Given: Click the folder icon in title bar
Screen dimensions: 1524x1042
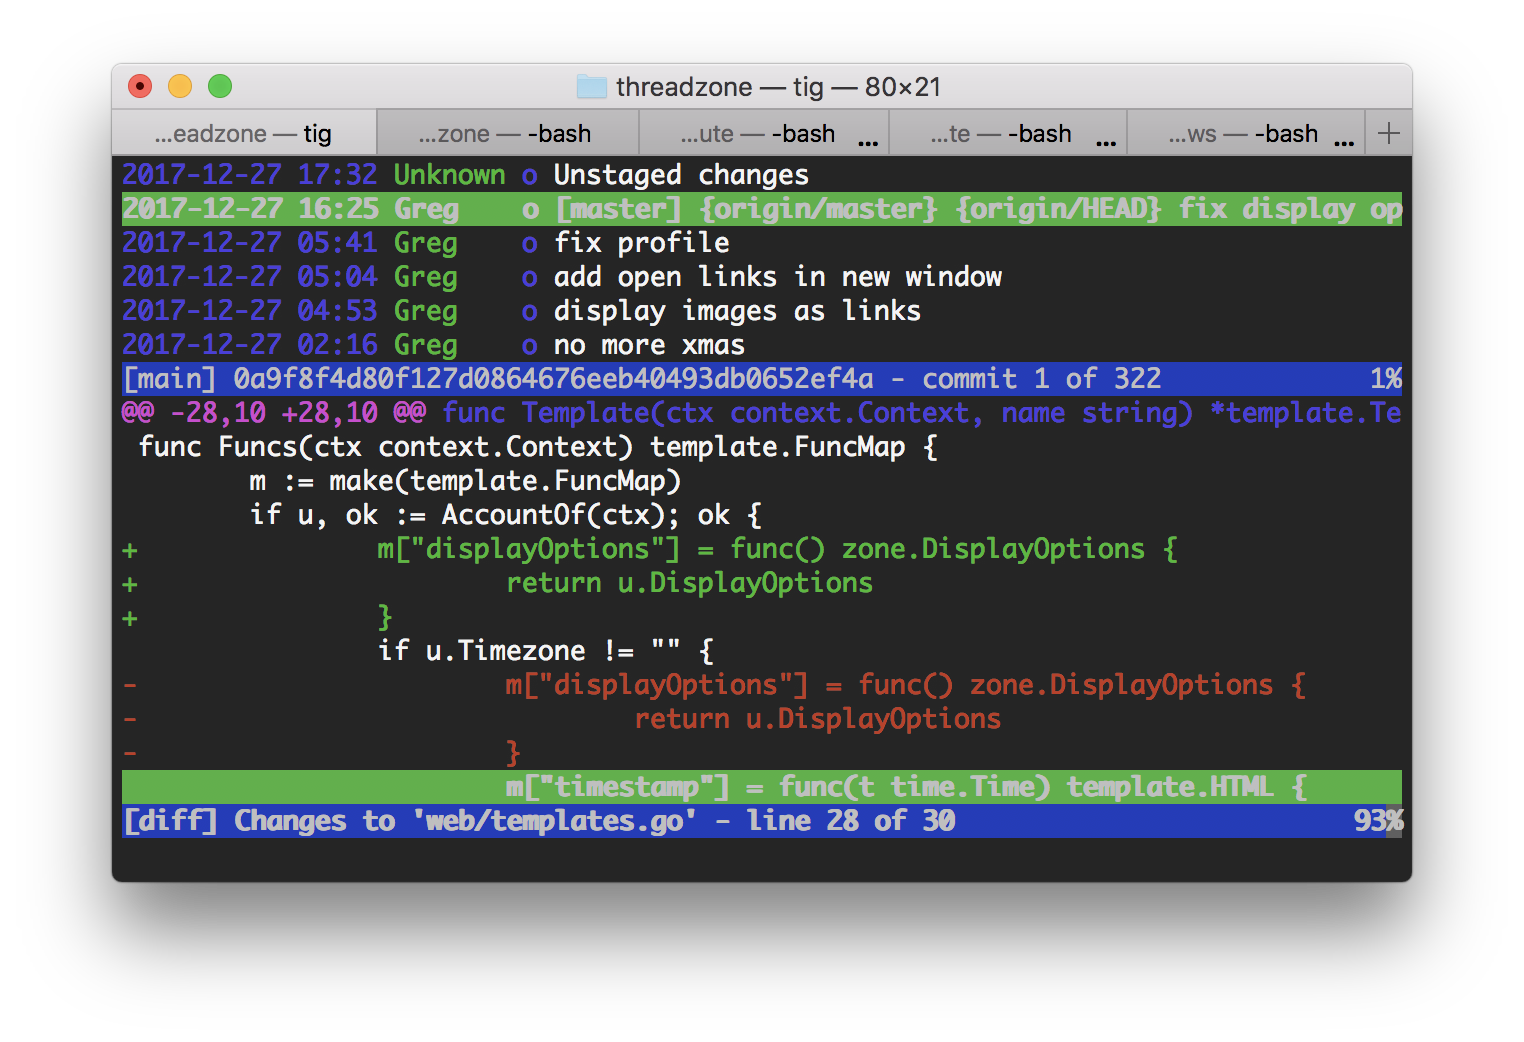Looking at the screenshot, I should tap(591, 87).
